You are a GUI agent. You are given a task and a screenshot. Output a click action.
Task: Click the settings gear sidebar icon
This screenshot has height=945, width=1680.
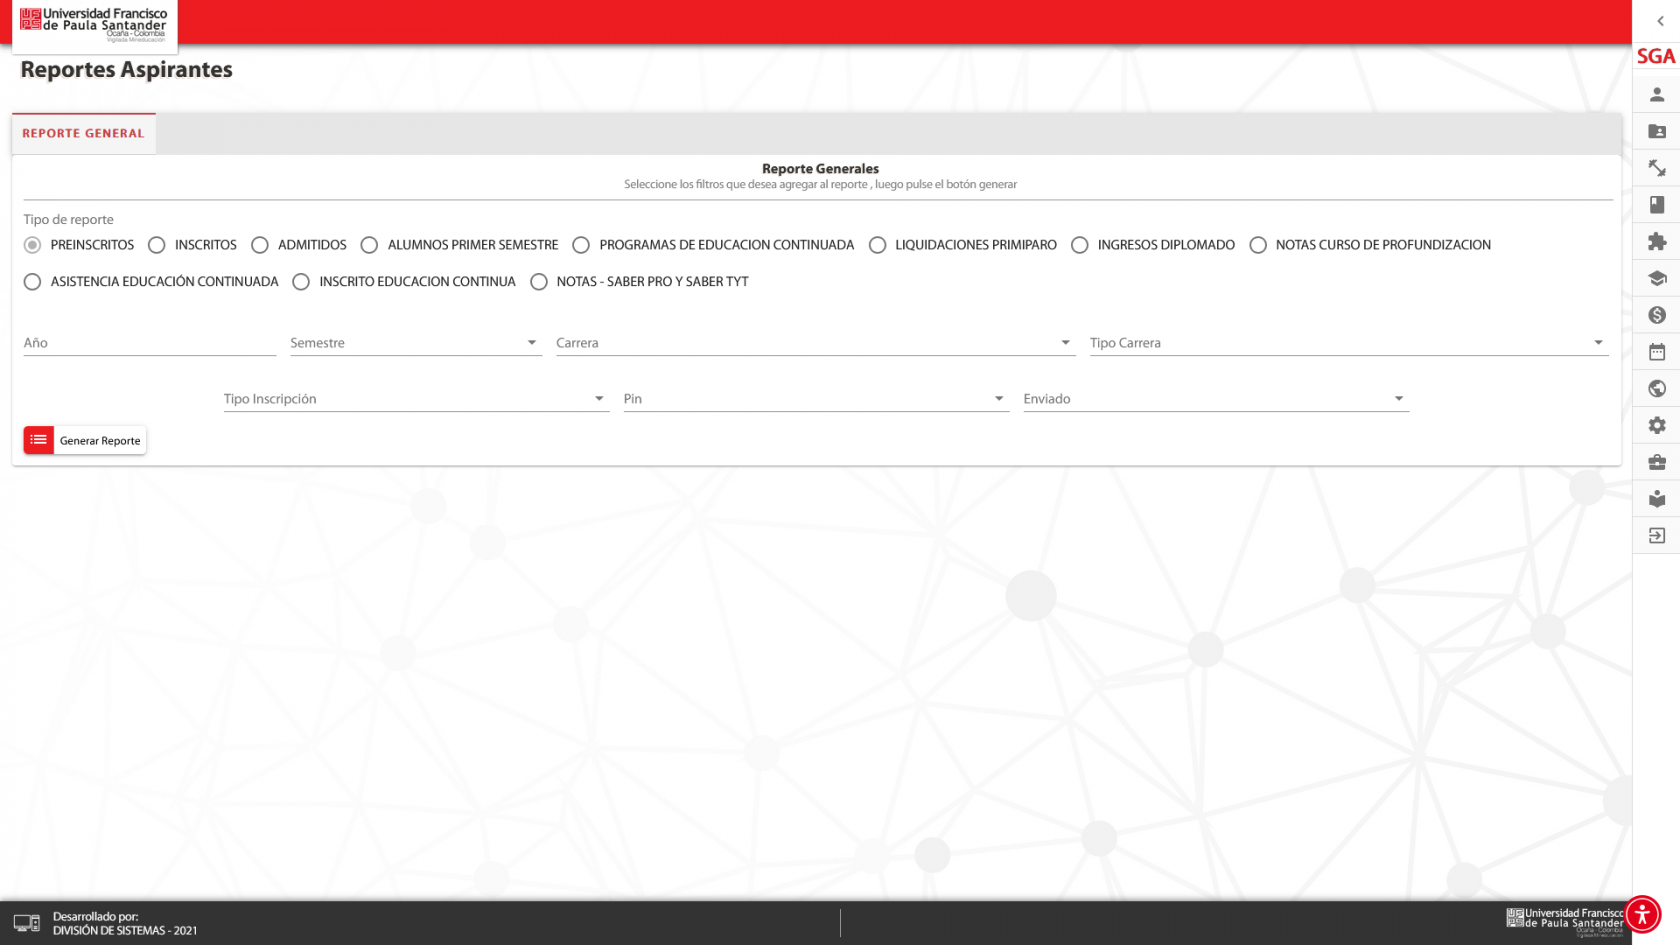[1656, 426]
